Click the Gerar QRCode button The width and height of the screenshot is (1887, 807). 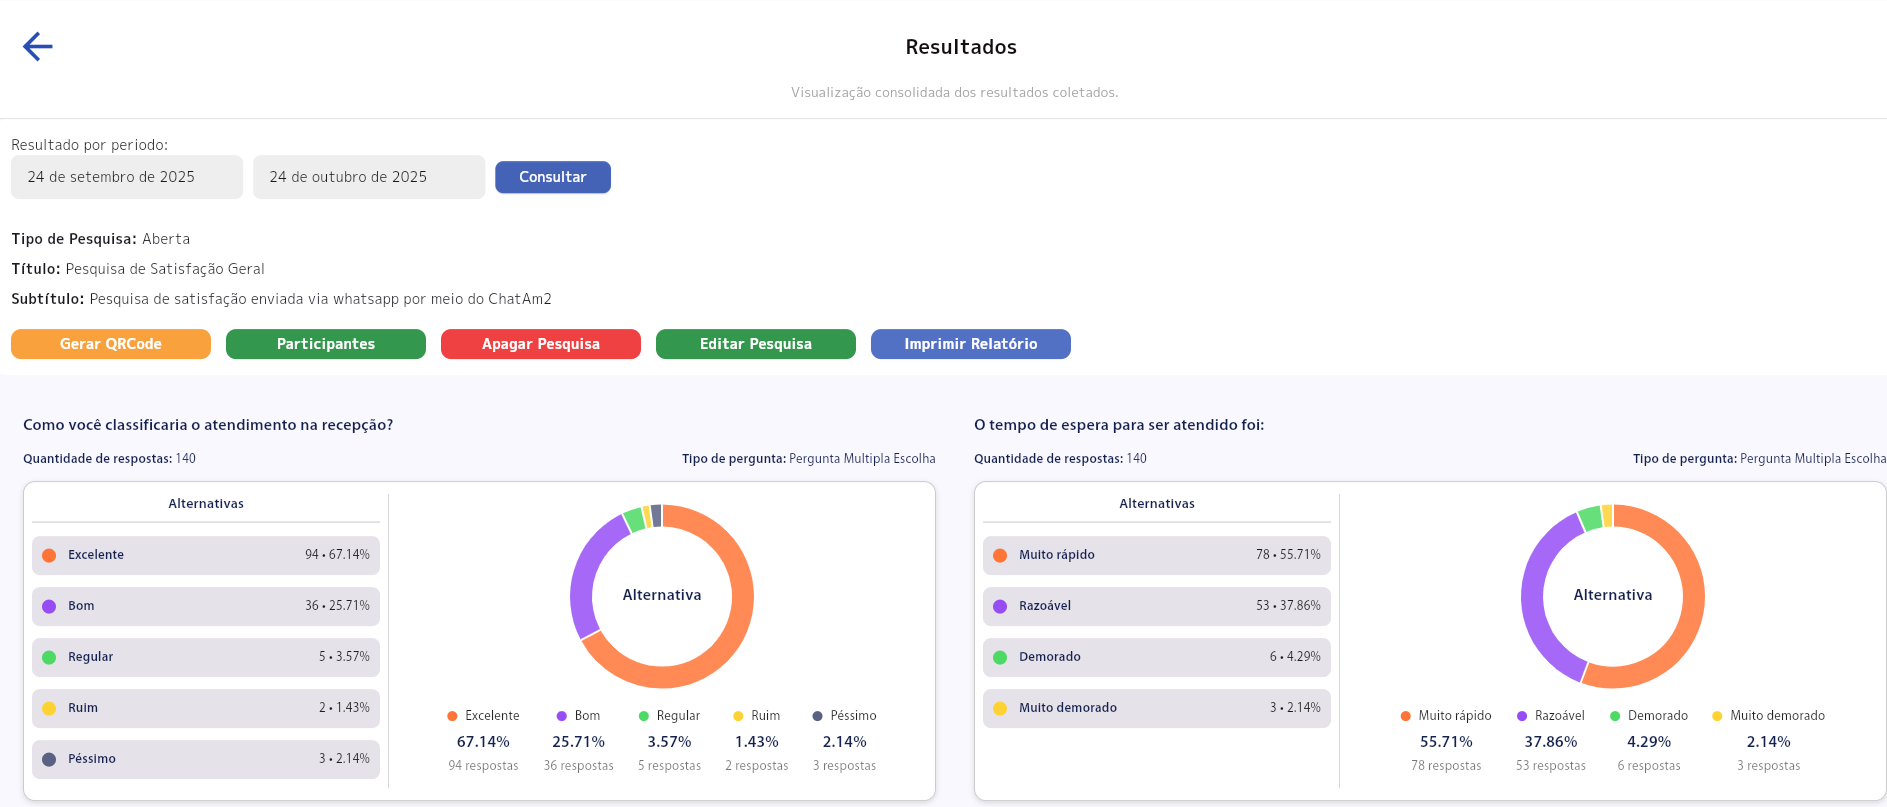point(111,344)
